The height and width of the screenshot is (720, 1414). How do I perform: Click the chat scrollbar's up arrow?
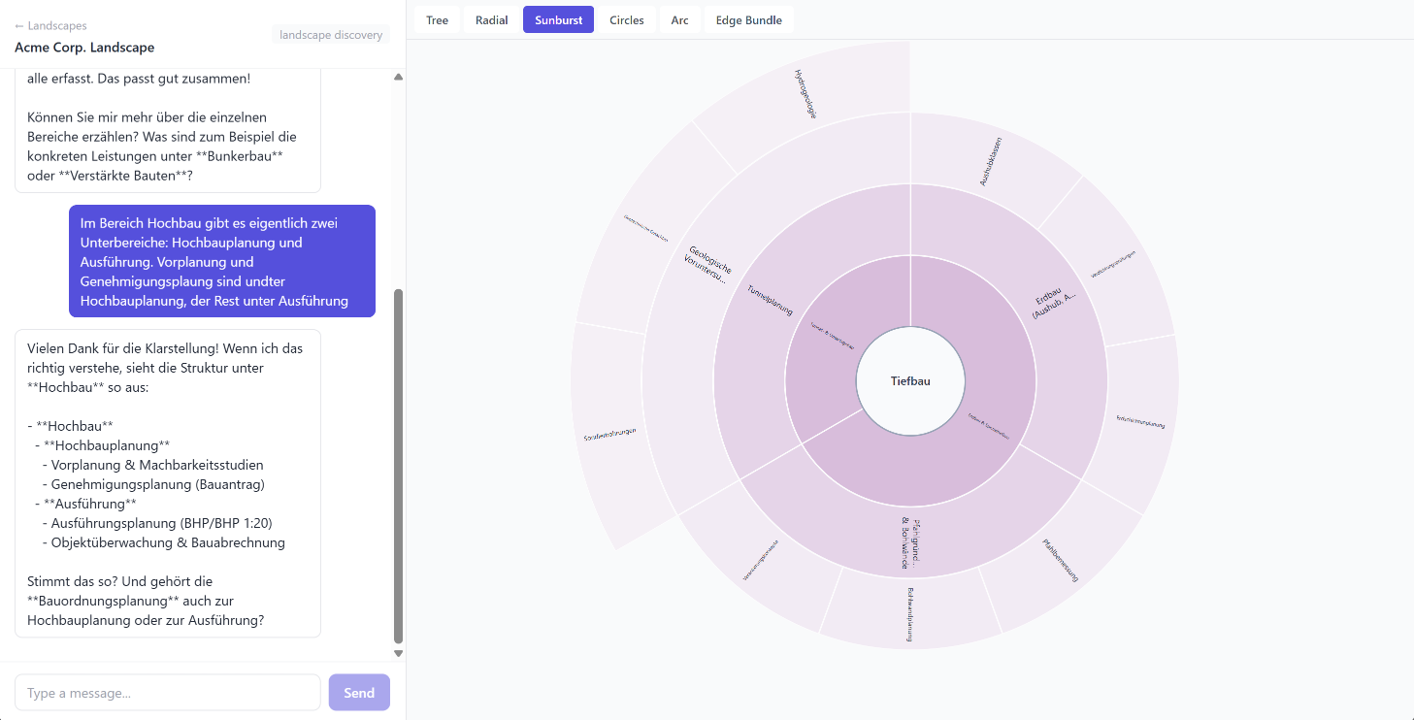(398, 77)
